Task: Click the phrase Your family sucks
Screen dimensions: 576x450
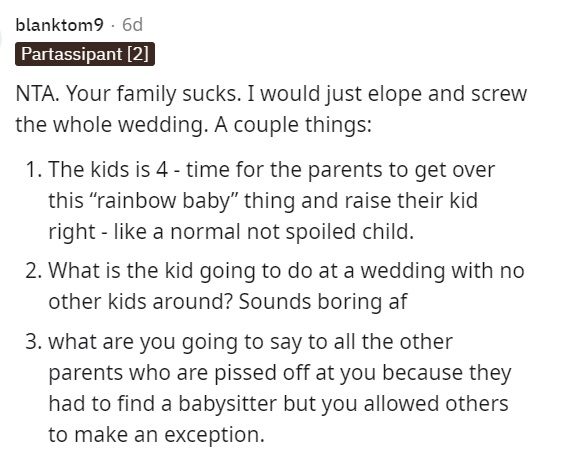Action: click(x=152, y=94)
